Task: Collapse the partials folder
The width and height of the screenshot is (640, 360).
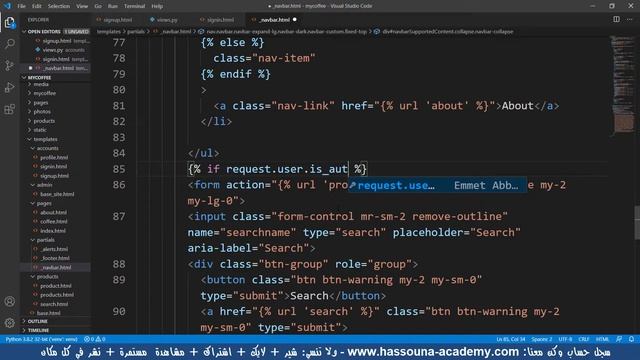Action: pos(45,240)
